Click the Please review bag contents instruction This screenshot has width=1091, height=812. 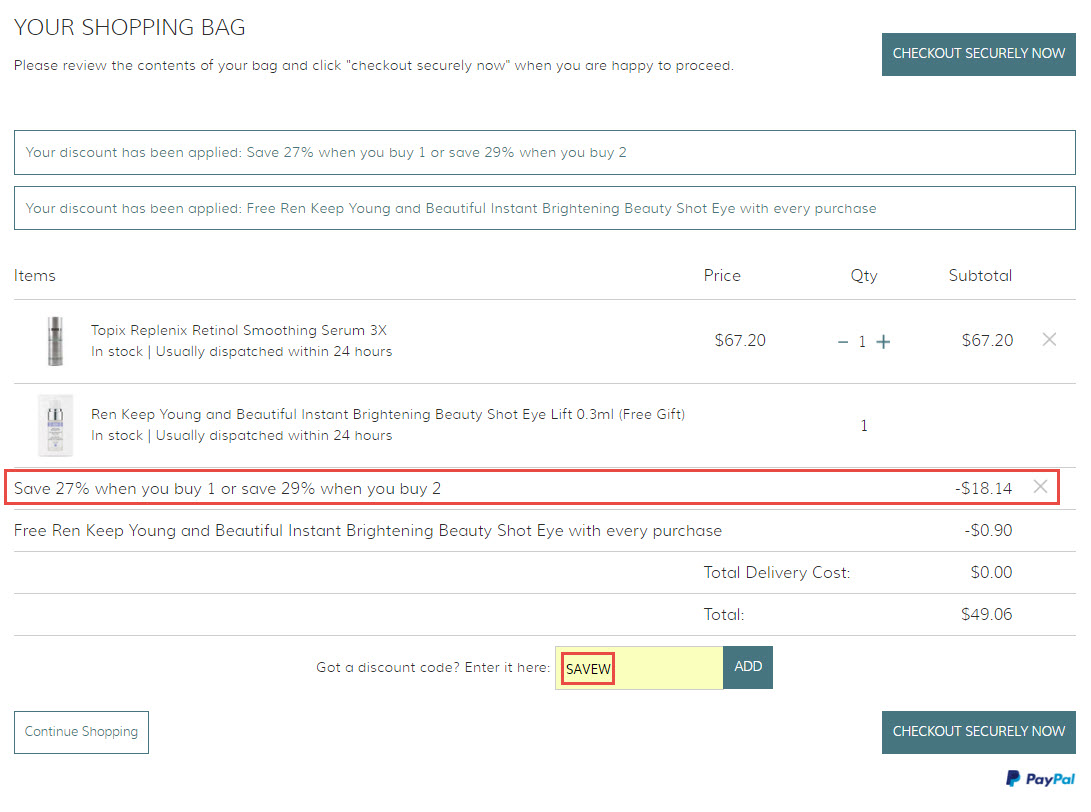click(x=374, y=65)
